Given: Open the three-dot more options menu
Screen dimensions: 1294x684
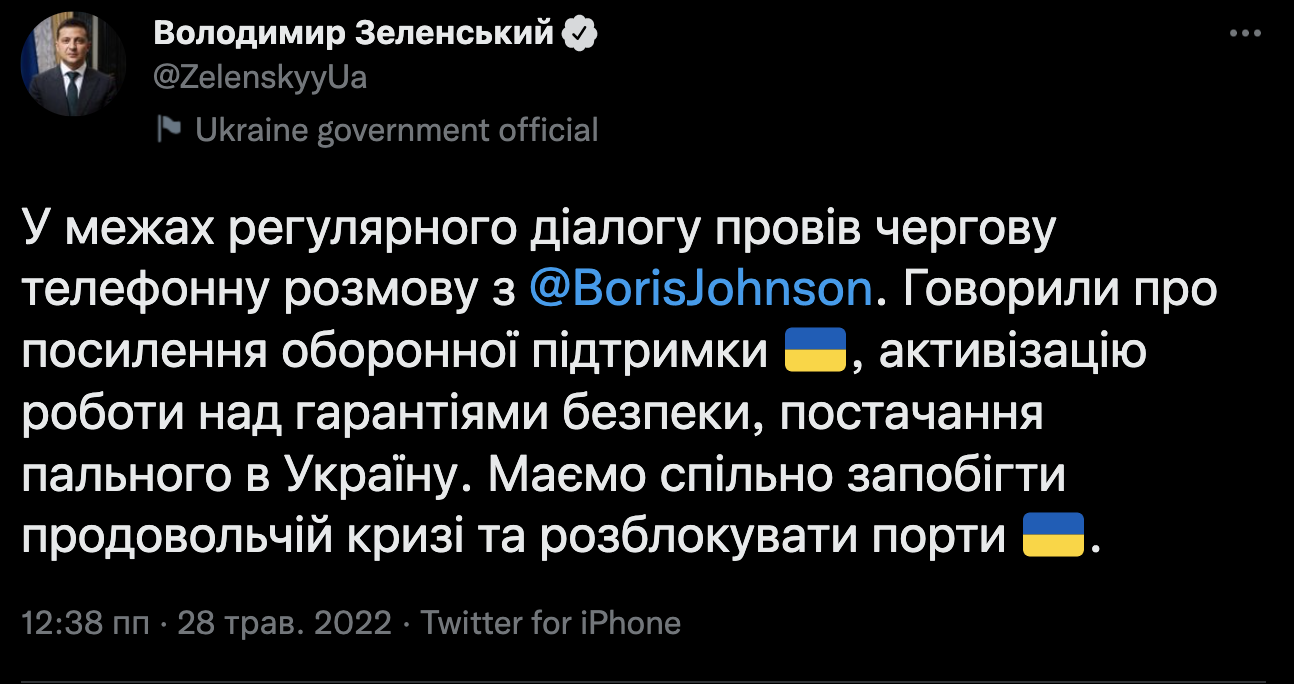Looking at the screenshot, I should coord(1244,34).
